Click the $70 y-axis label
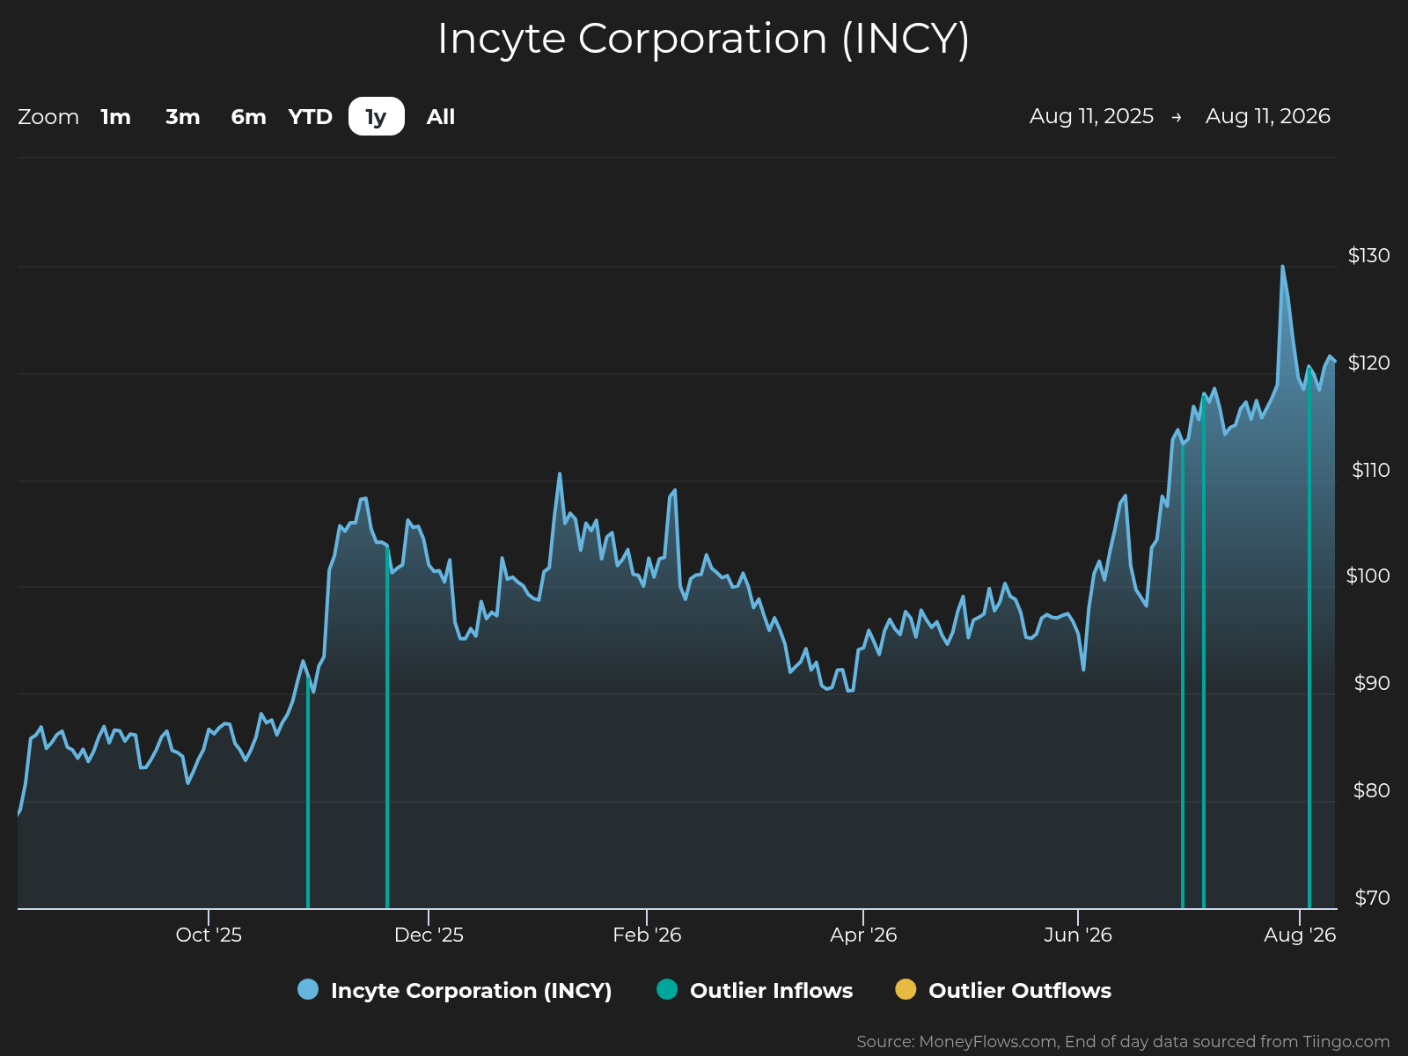The width and height of the screenshot is (1408, 1056). point(1372,897)
